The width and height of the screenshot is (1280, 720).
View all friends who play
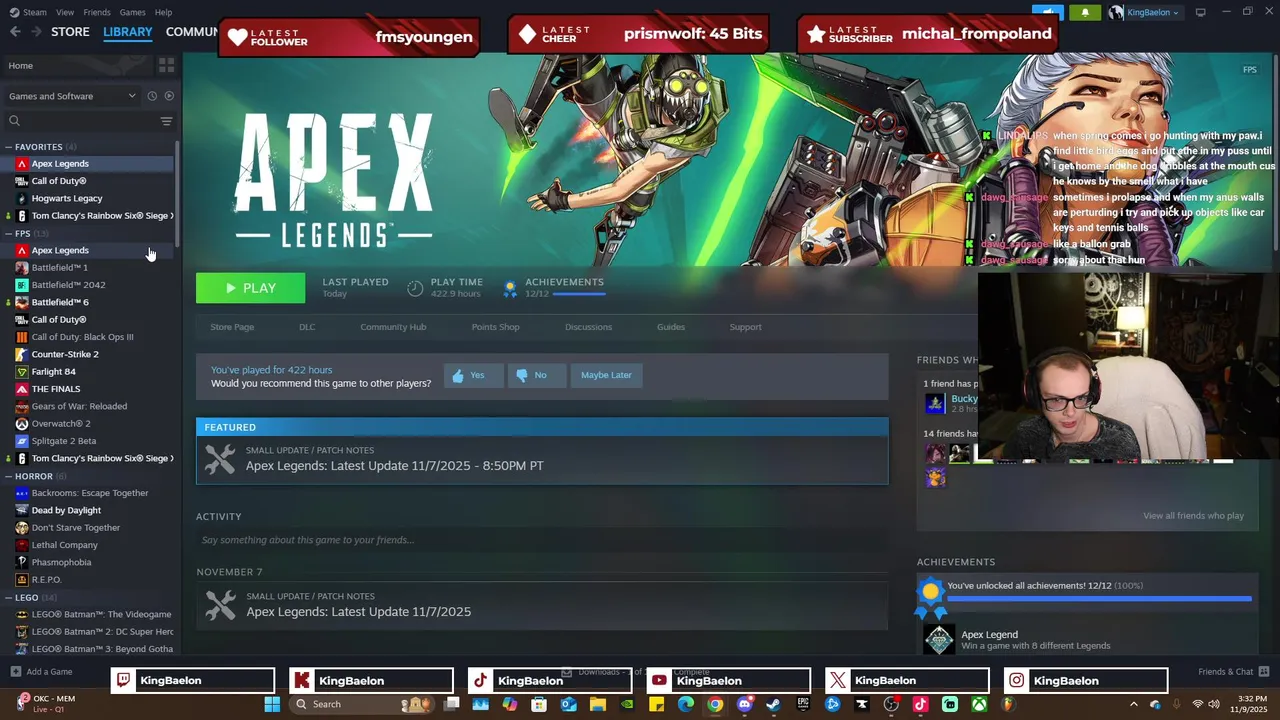(x=1193, y=516)
